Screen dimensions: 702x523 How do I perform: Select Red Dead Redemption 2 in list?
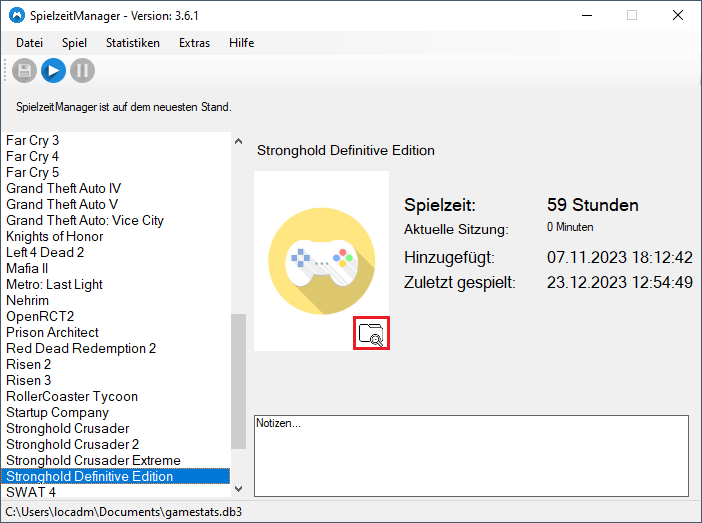[81, 348]
